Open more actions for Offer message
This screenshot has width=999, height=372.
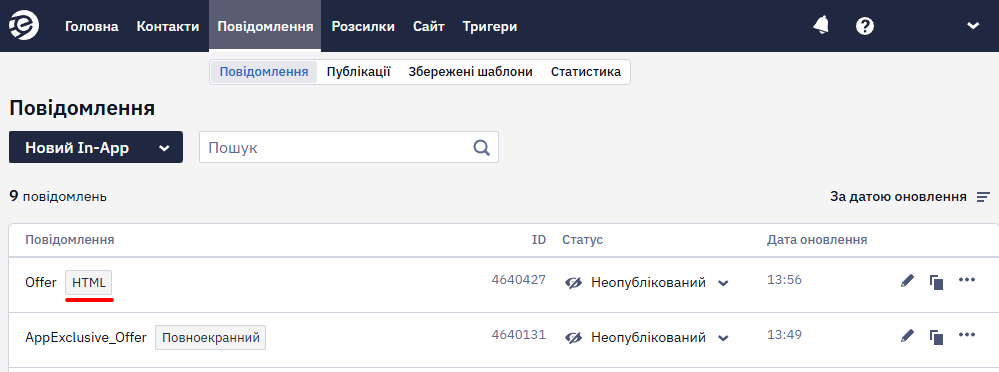[x=967, y=280]
